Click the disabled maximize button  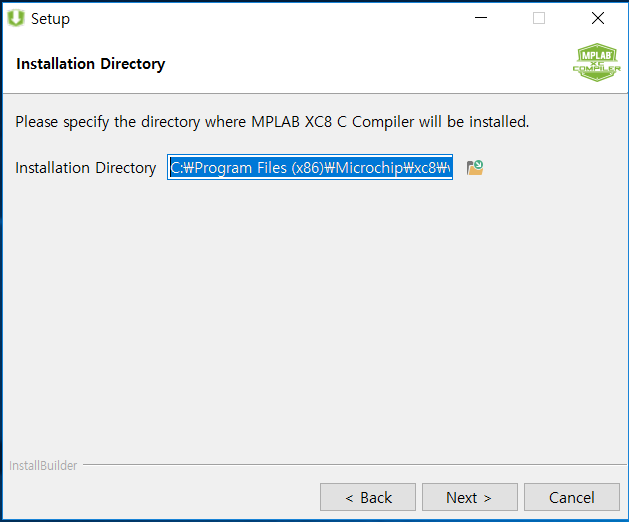[539, 18]
